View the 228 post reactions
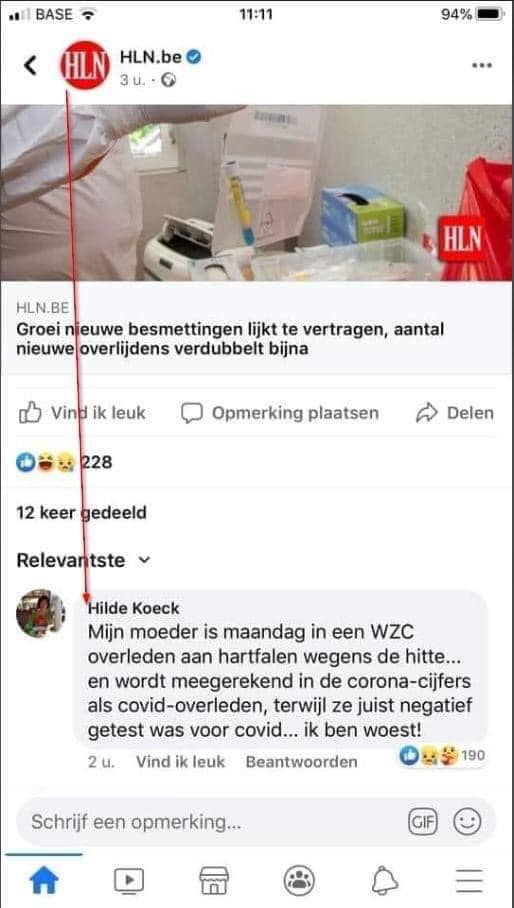This screenshot has width=514, height=908. coord(64,462)
